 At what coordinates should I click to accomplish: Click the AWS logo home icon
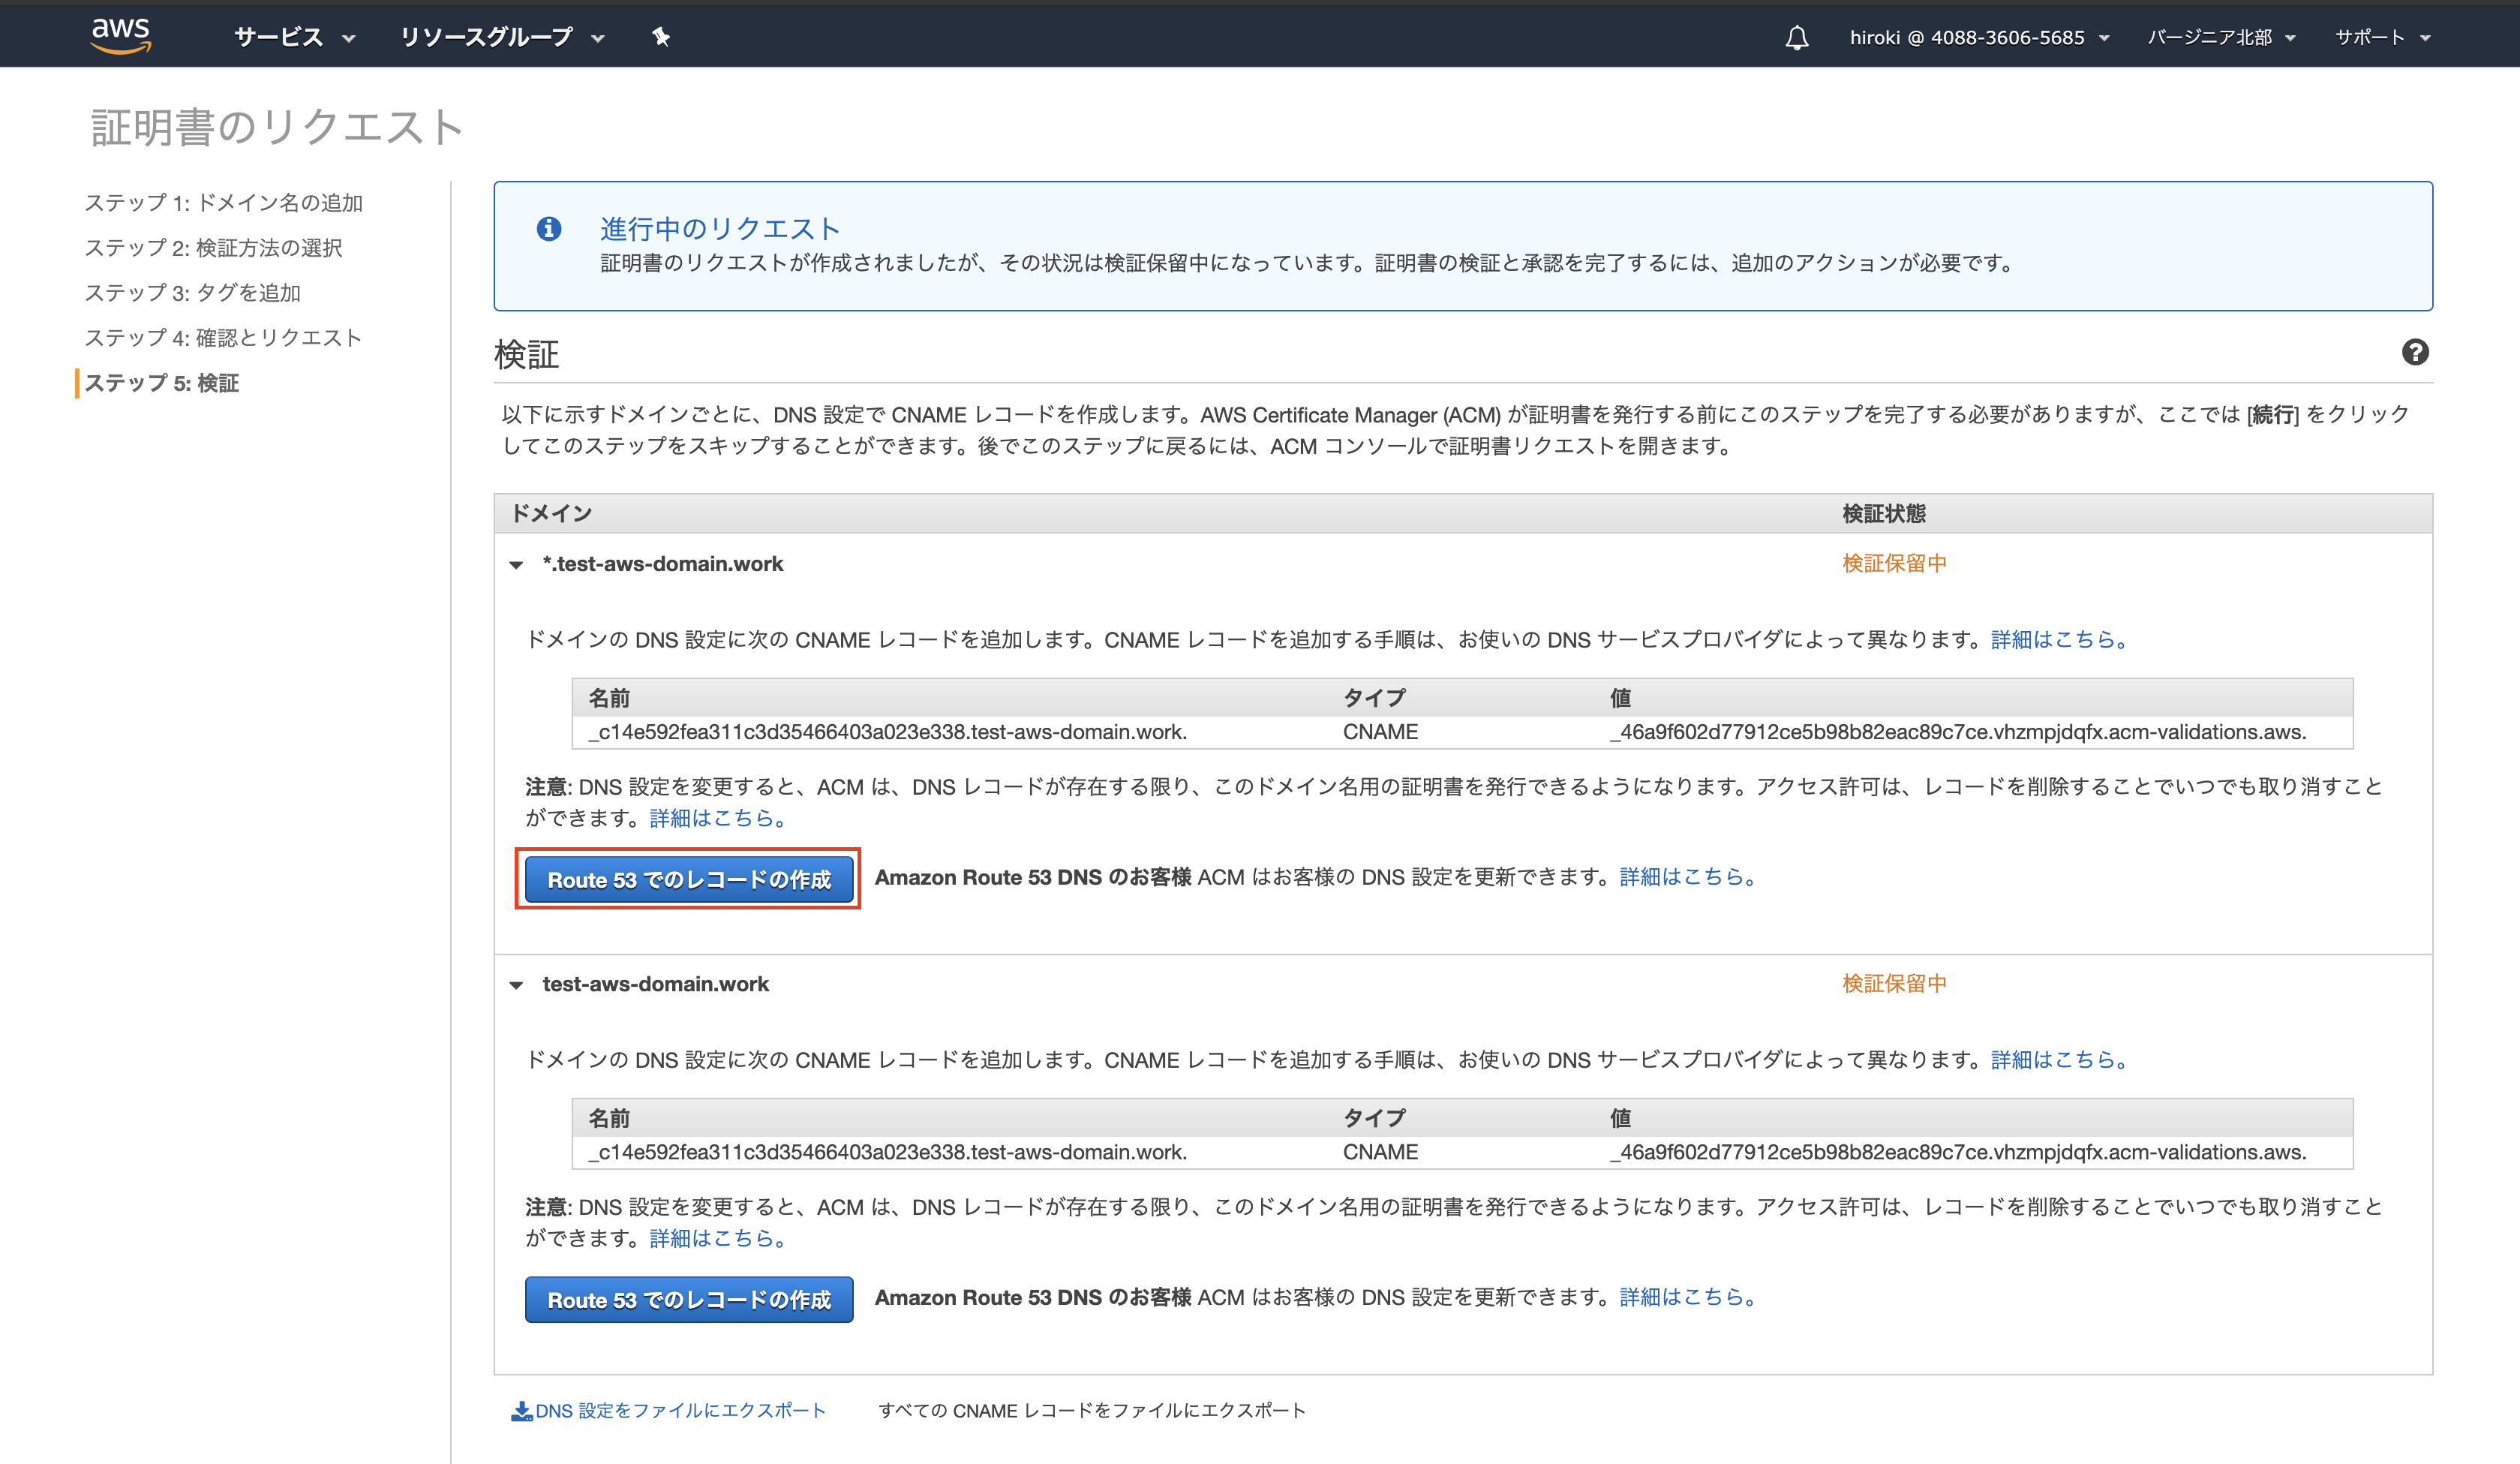click(120, 35)
